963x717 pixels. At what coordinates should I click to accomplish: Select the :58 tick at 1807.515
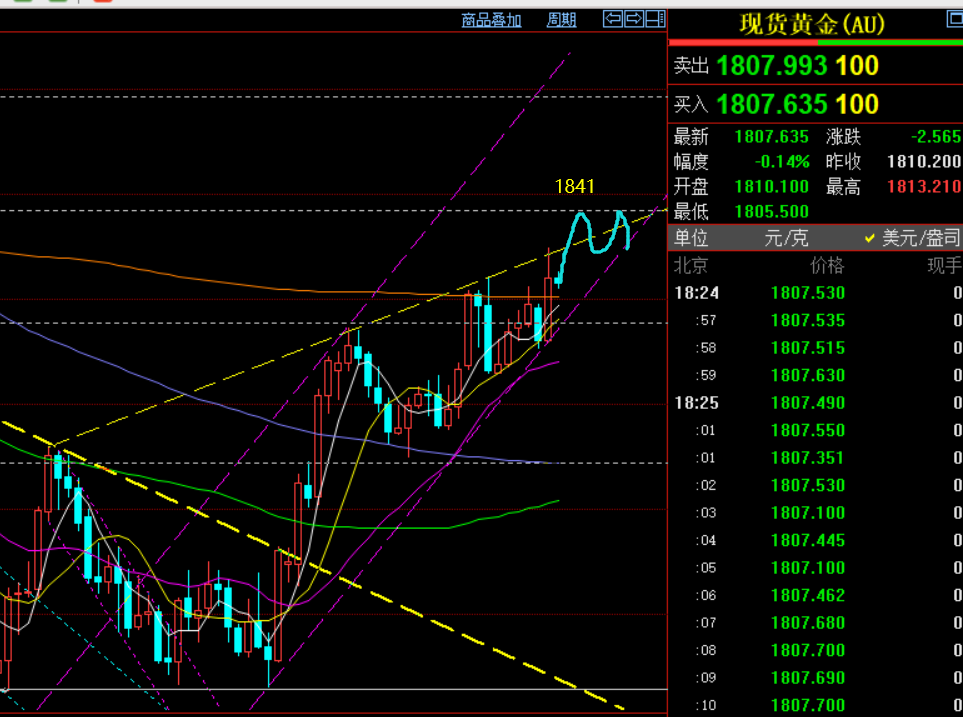tap(816, 348)
